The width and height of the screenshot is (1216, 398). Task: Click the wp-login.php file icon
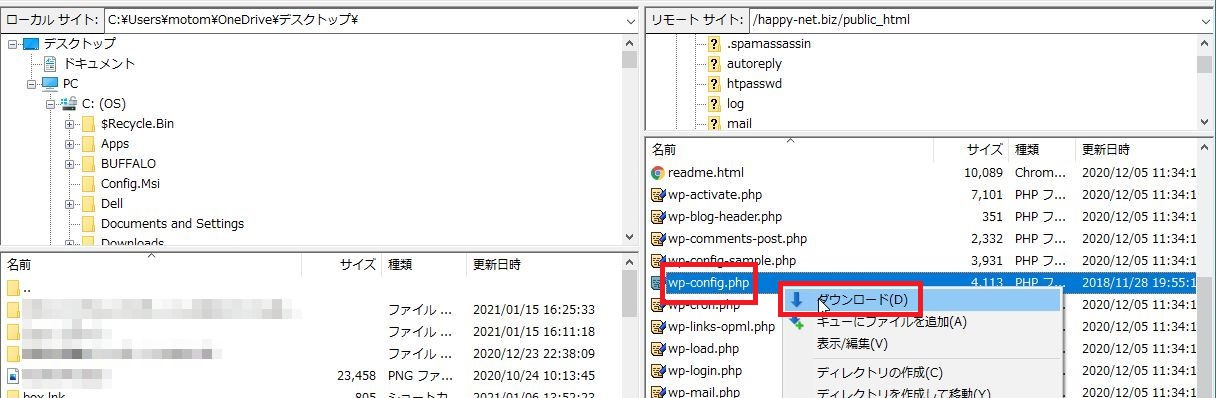tap(658, 370)
